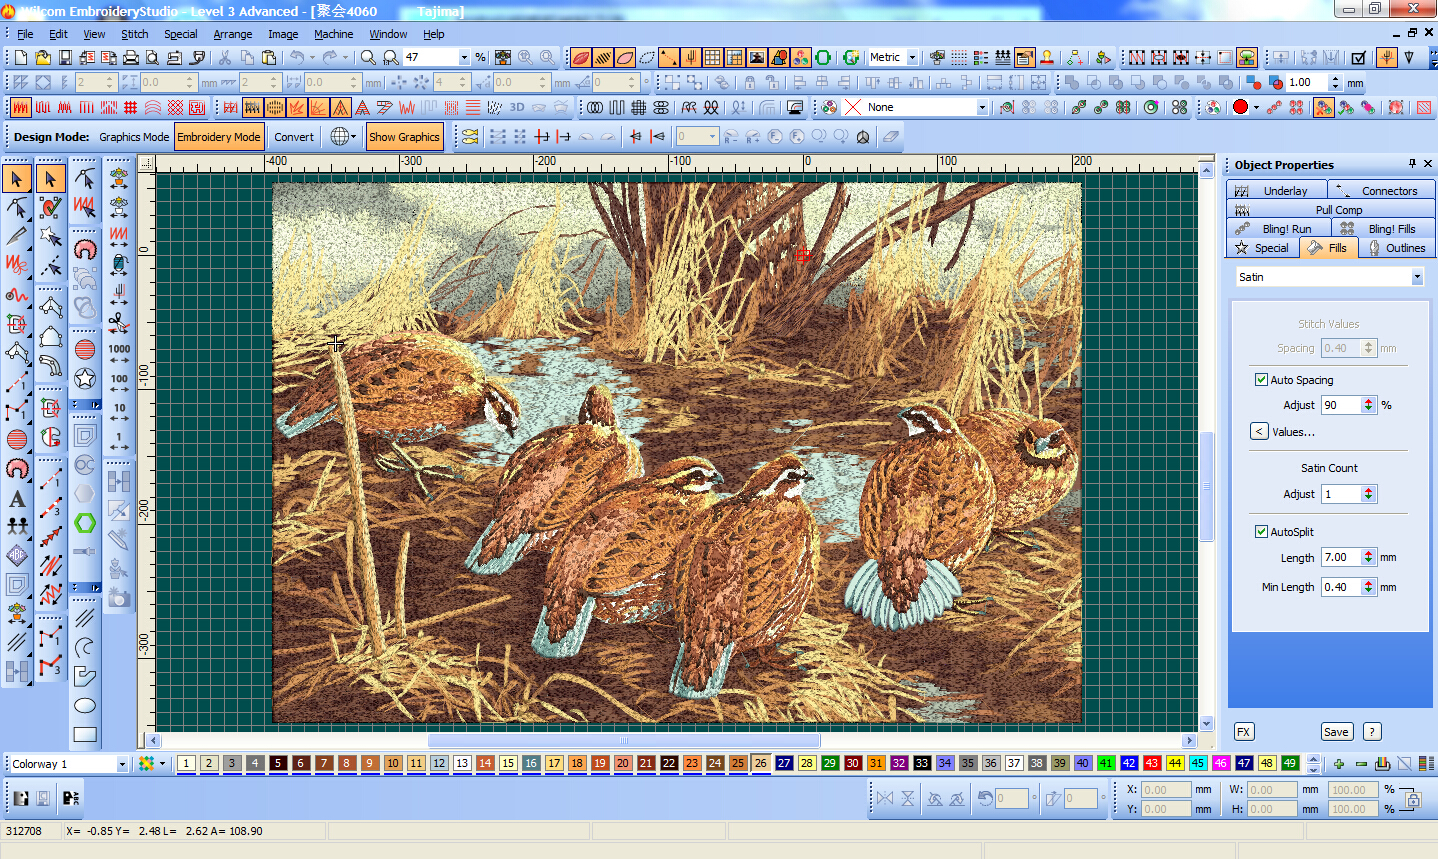Screen dimensions: 1438x859
Task: Select the Ellipse shape tool
Action: pos(85,705)
